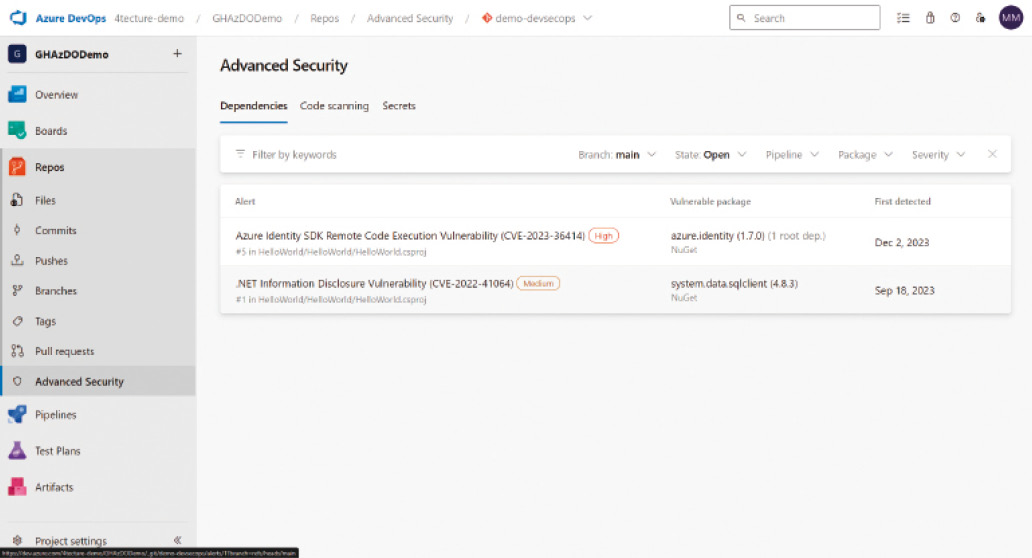Open the Repos hub icon
The width and height of the screenshot is (1032, 558).
click(x=17, y=167)
